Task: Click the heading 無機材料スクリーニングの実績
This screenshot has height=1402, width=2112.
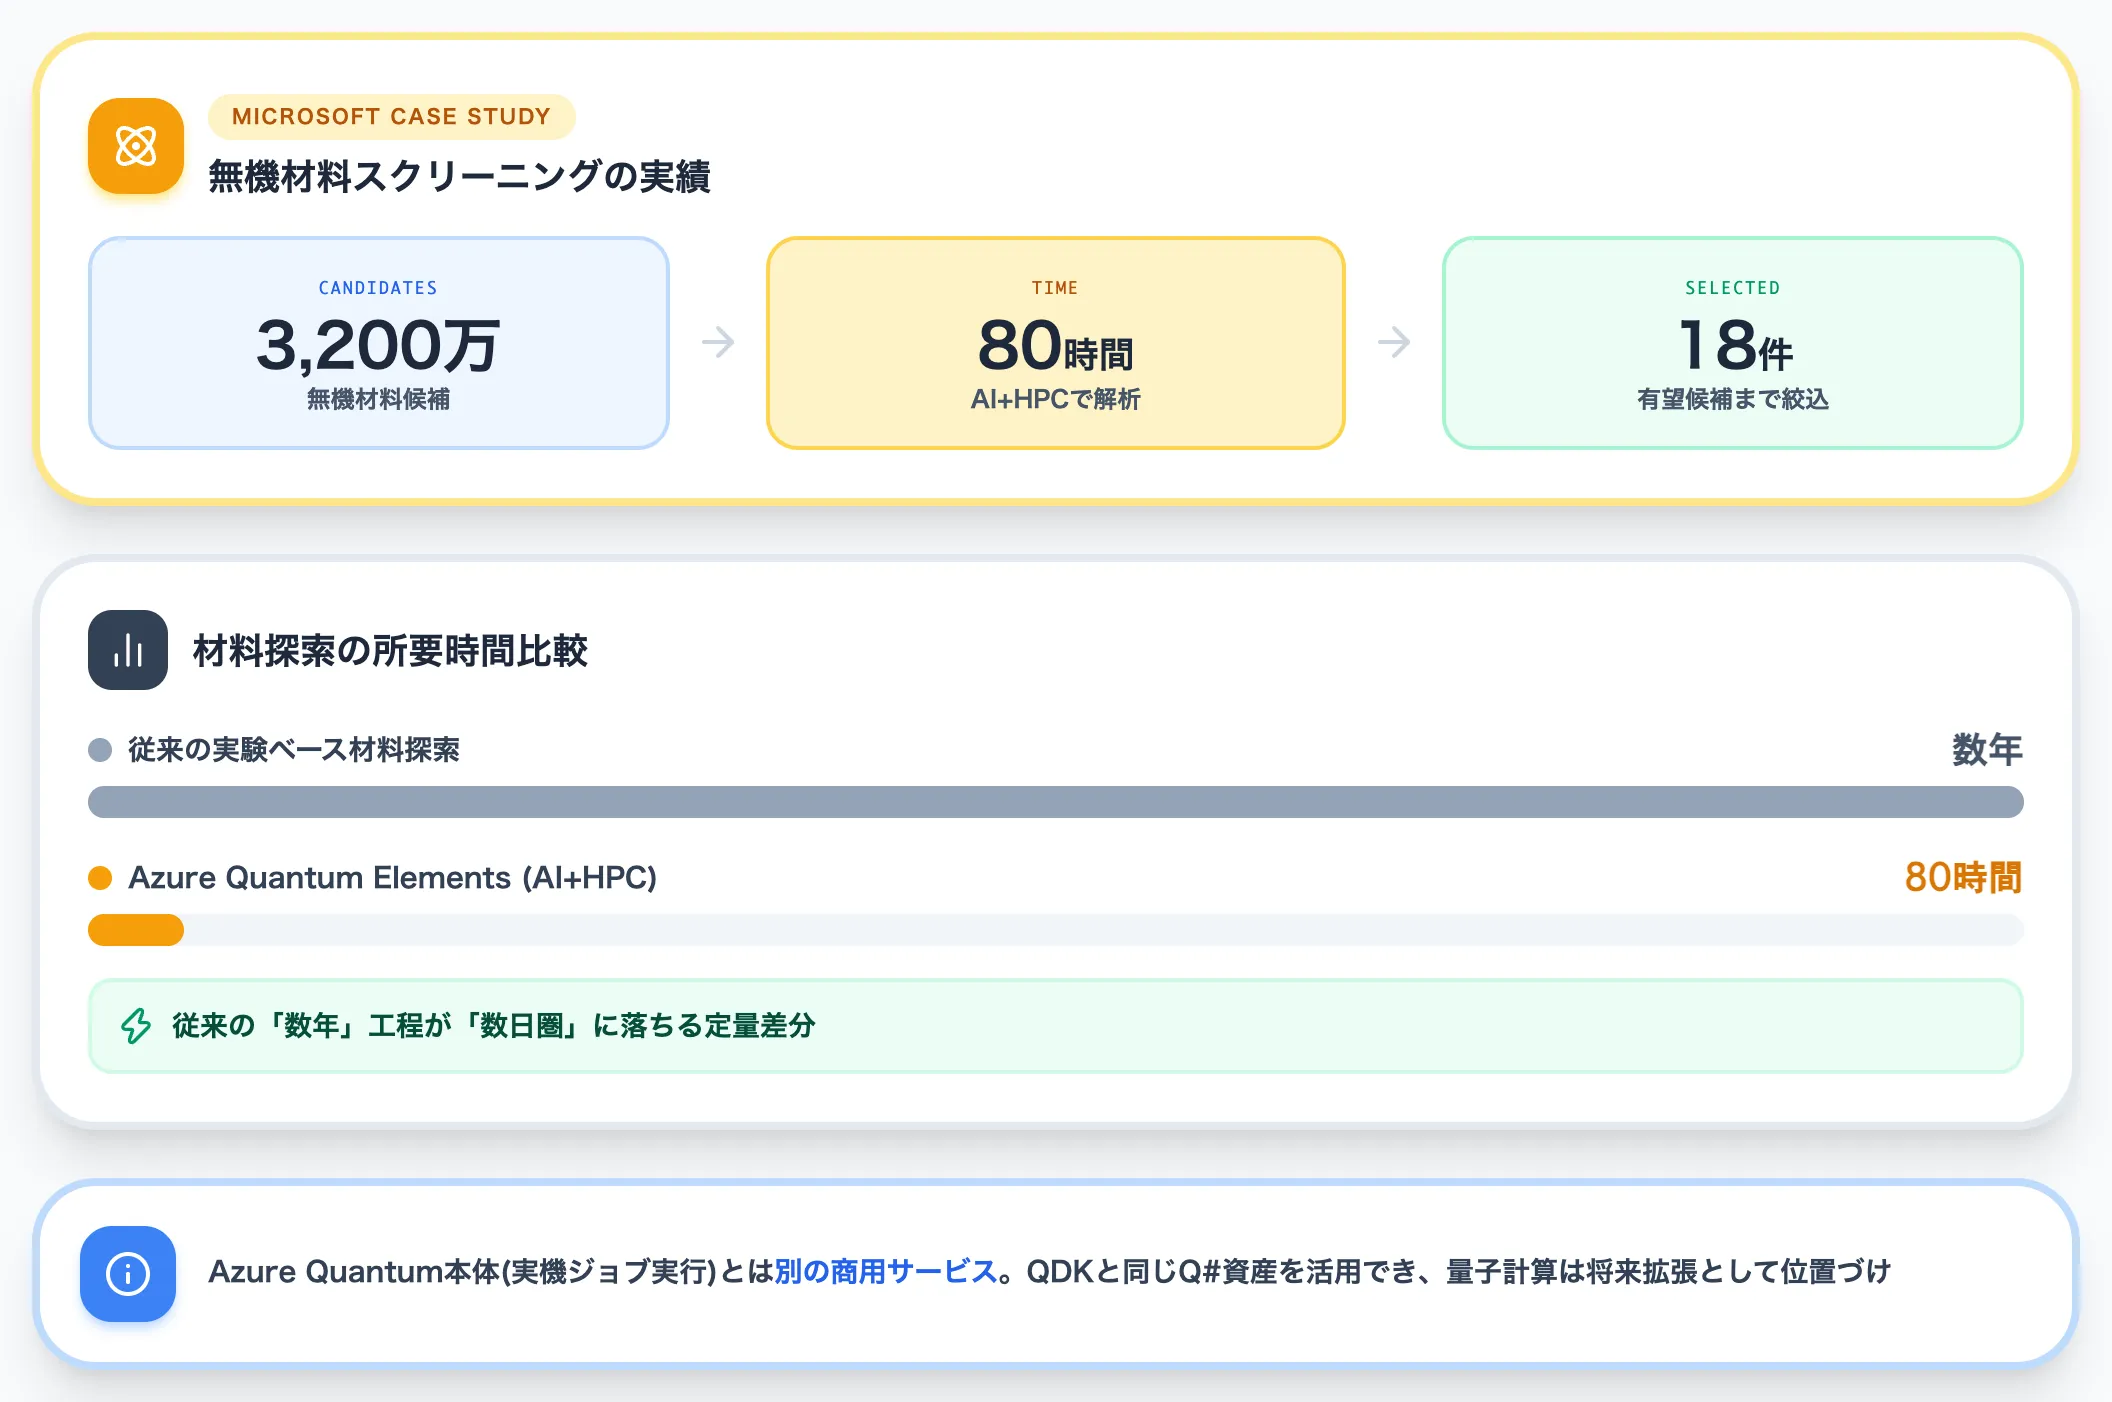Action: tap(459, 177)
